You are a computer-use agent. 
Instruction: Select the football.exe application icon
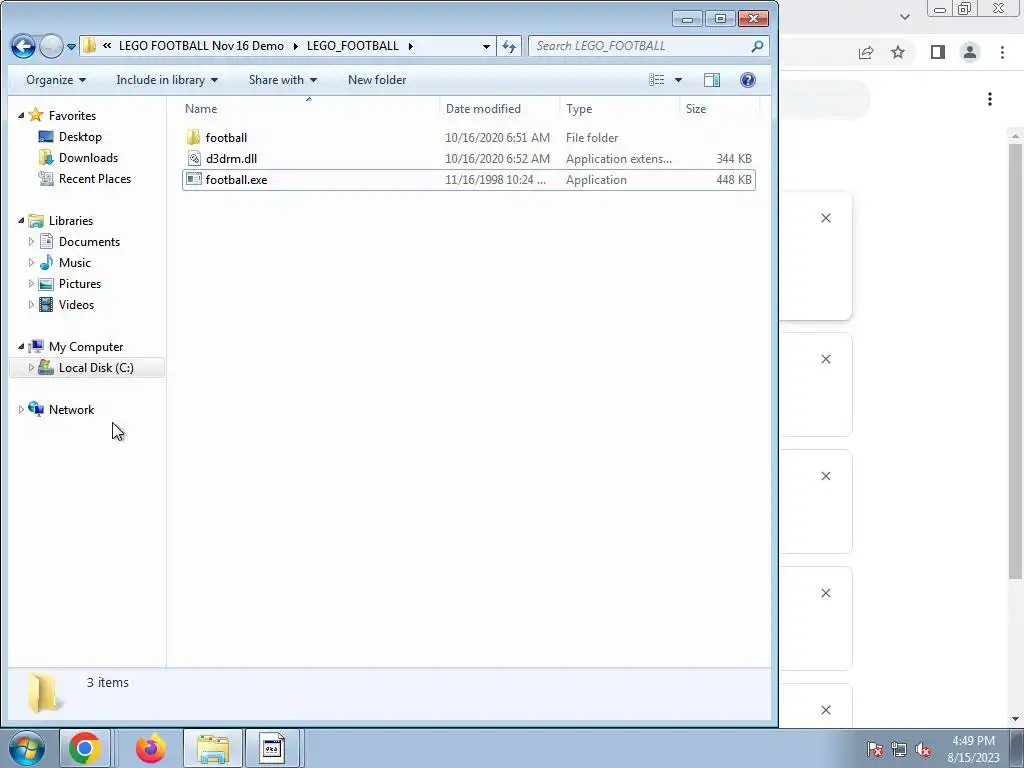[194, 180]
